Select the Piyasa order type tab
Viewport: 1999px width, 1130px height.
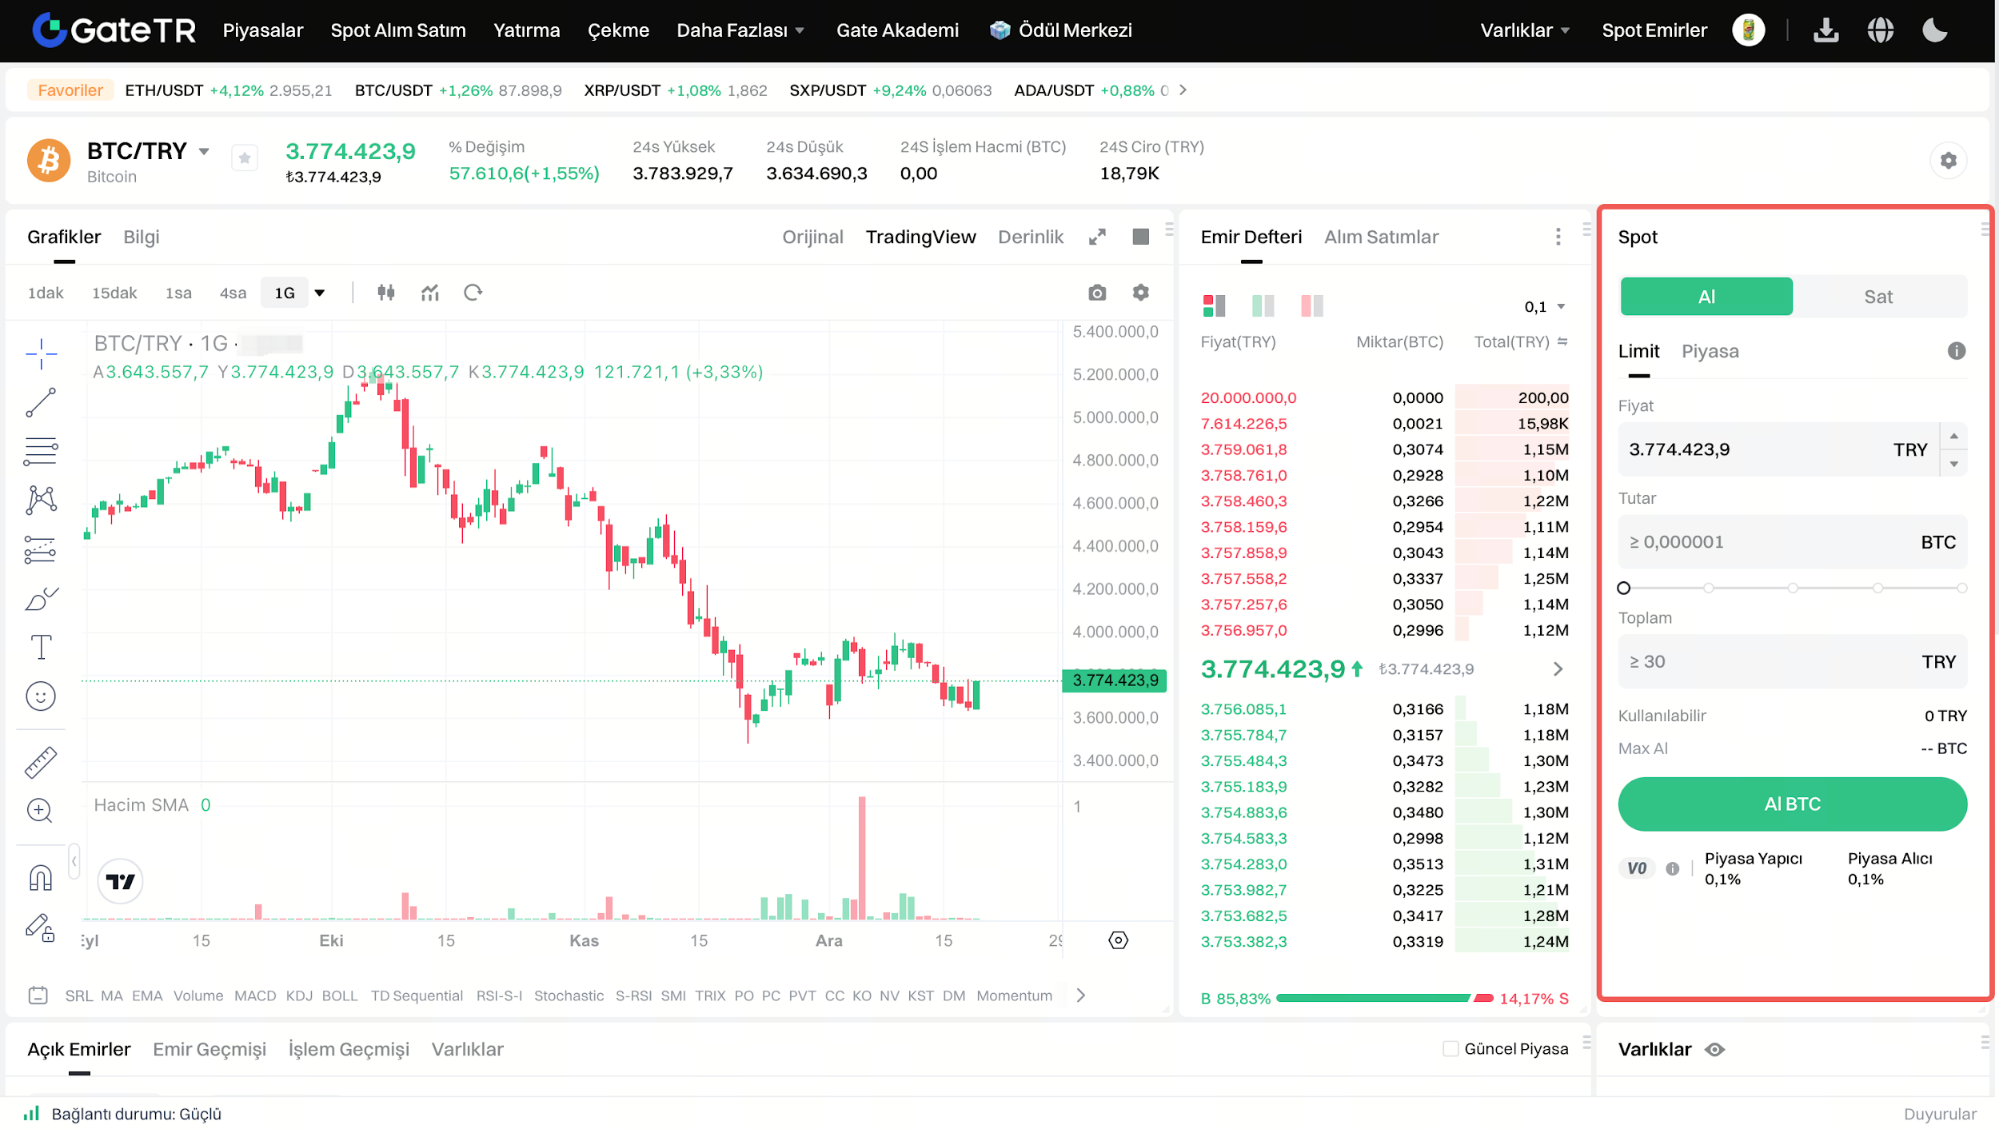tap(1709, 351)
